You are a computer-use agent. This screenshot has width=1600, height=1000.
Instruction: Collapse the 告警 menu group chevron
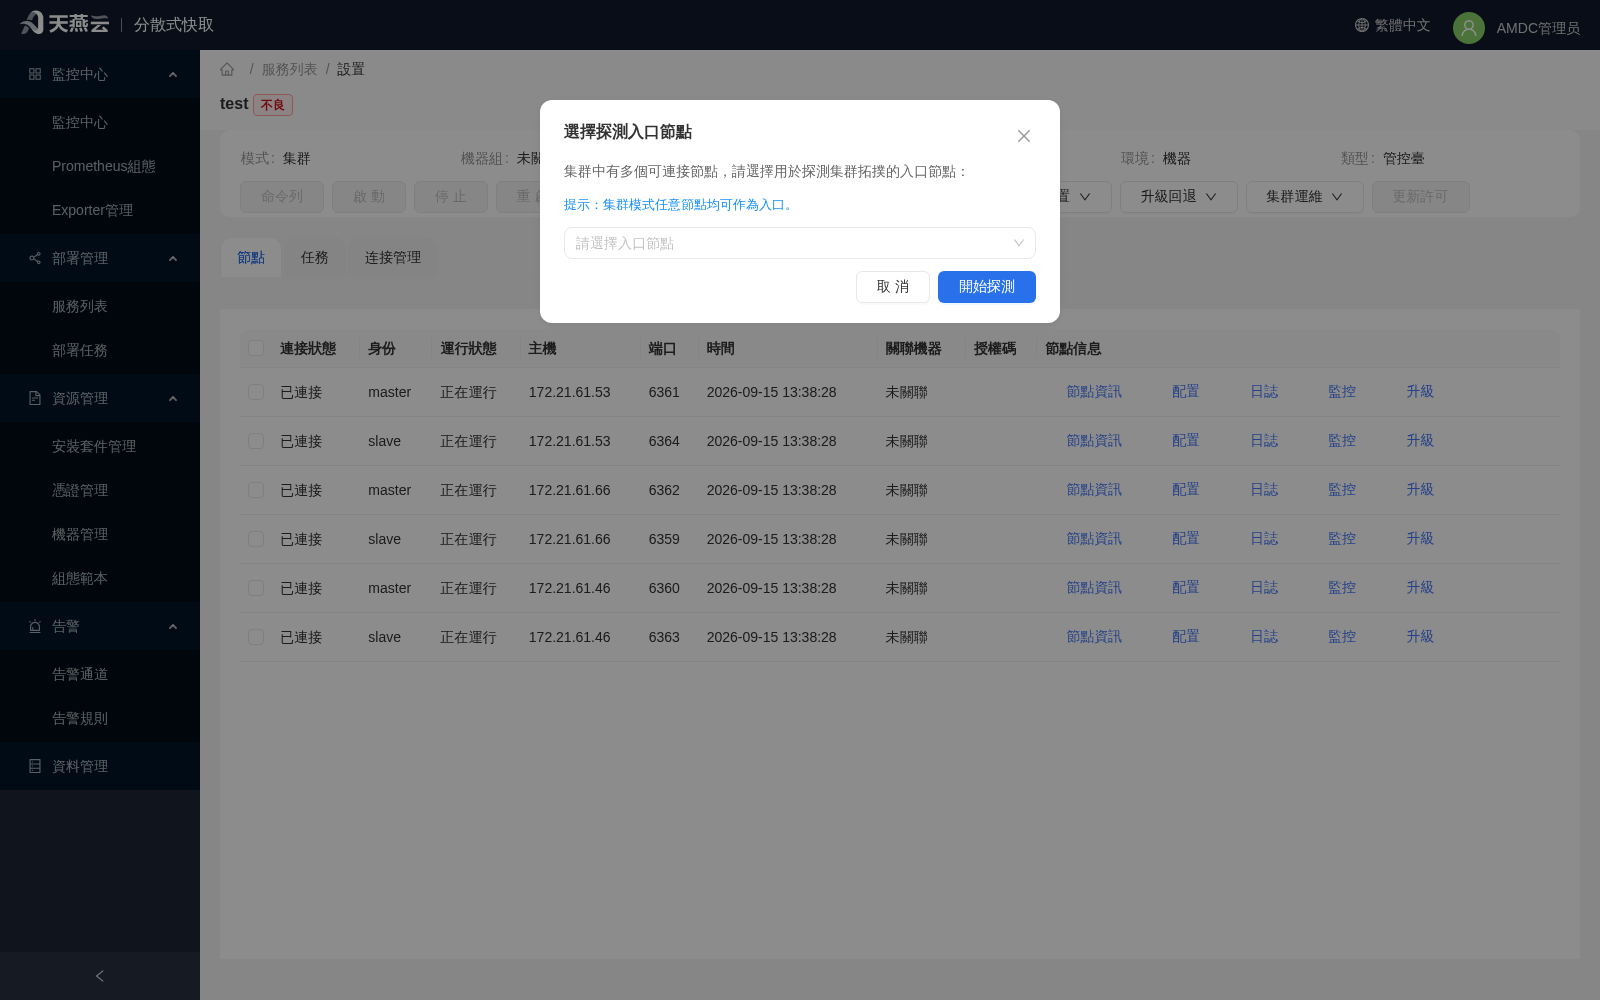173,626
